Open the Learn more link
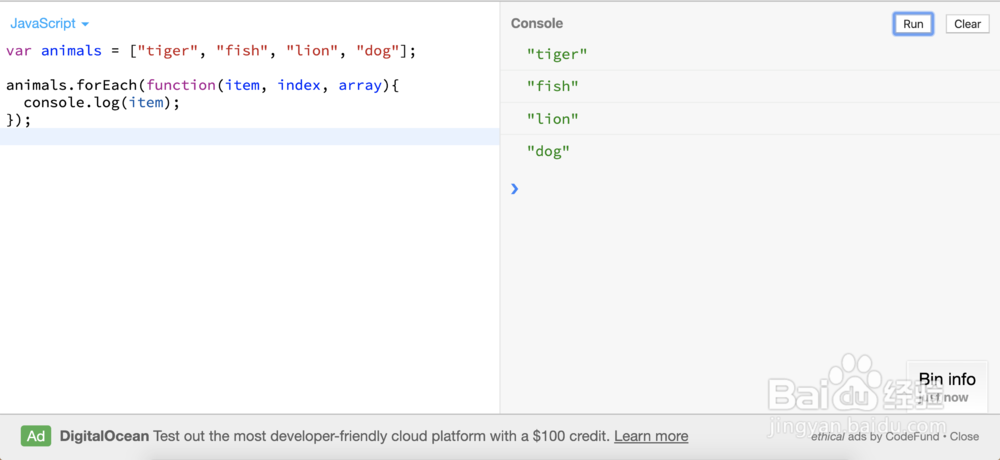Screen dimensions: 1000x460 coord(651,436)
